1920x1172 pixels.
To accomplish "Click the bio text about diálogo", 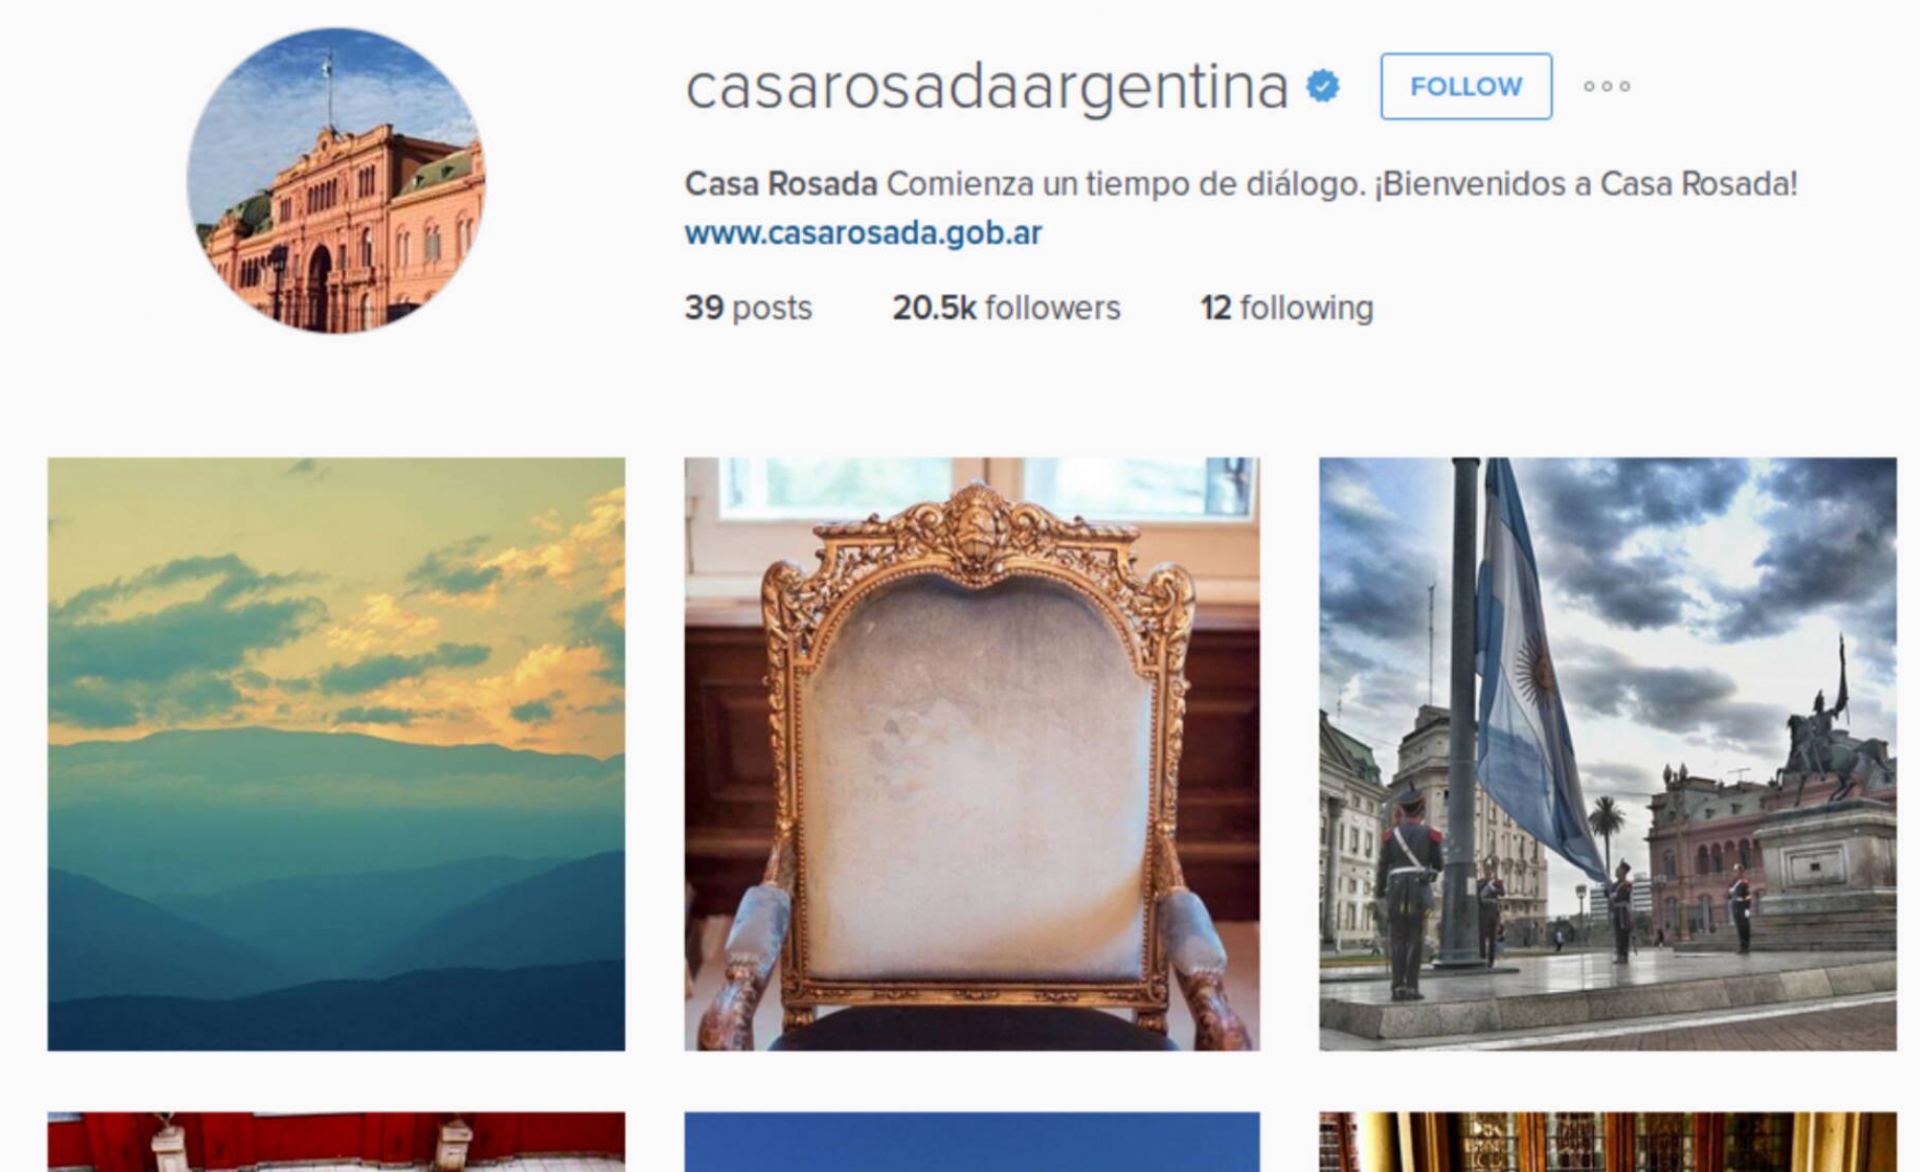I will point(1342,184).
